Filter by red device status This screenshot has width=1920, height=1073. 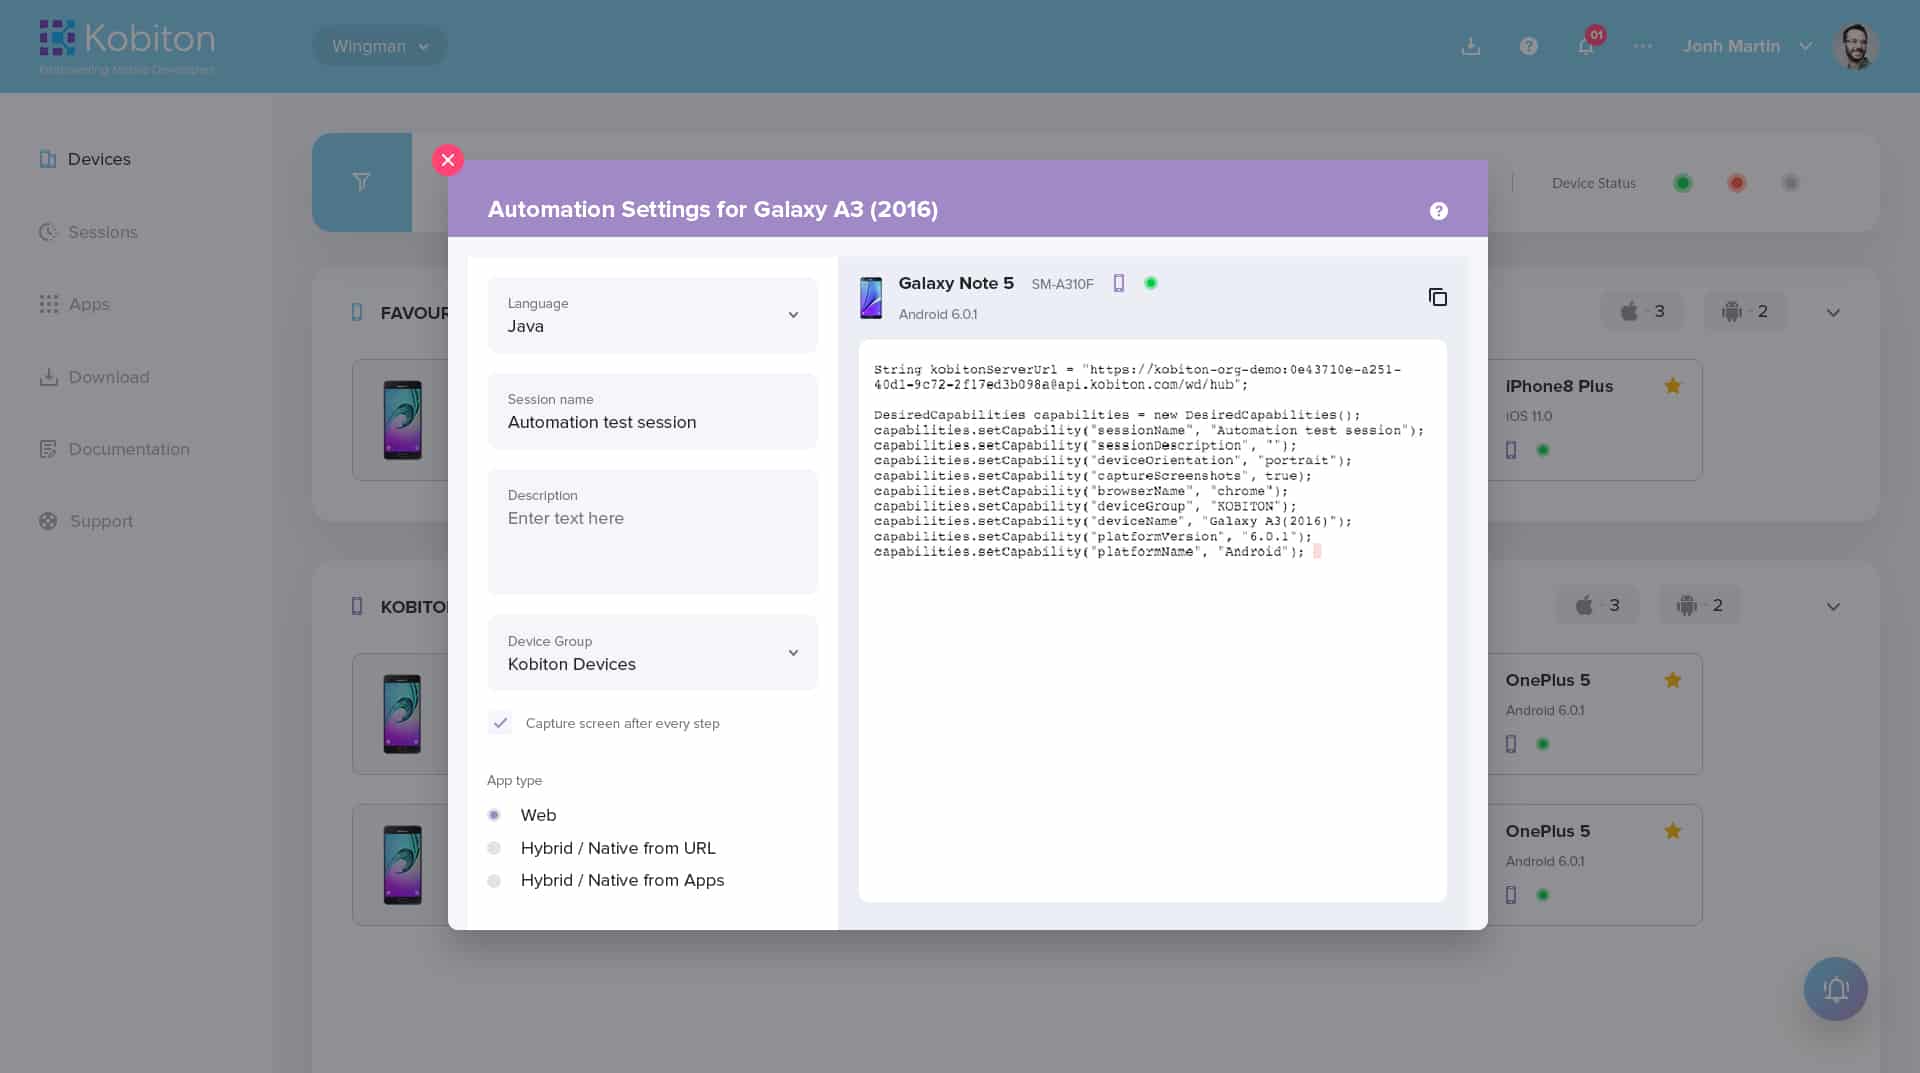[x=1736, y=183]
